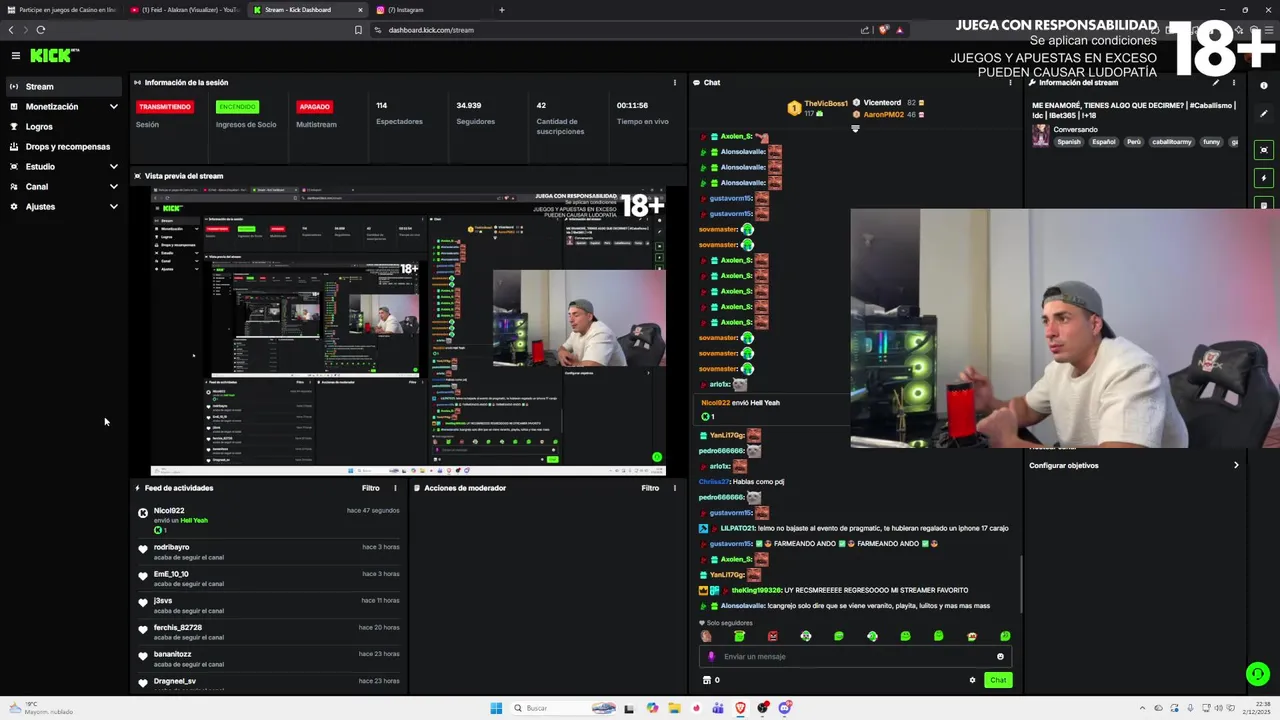
Task: Click the APAGADO multistream badge
Action: point(314,107)
